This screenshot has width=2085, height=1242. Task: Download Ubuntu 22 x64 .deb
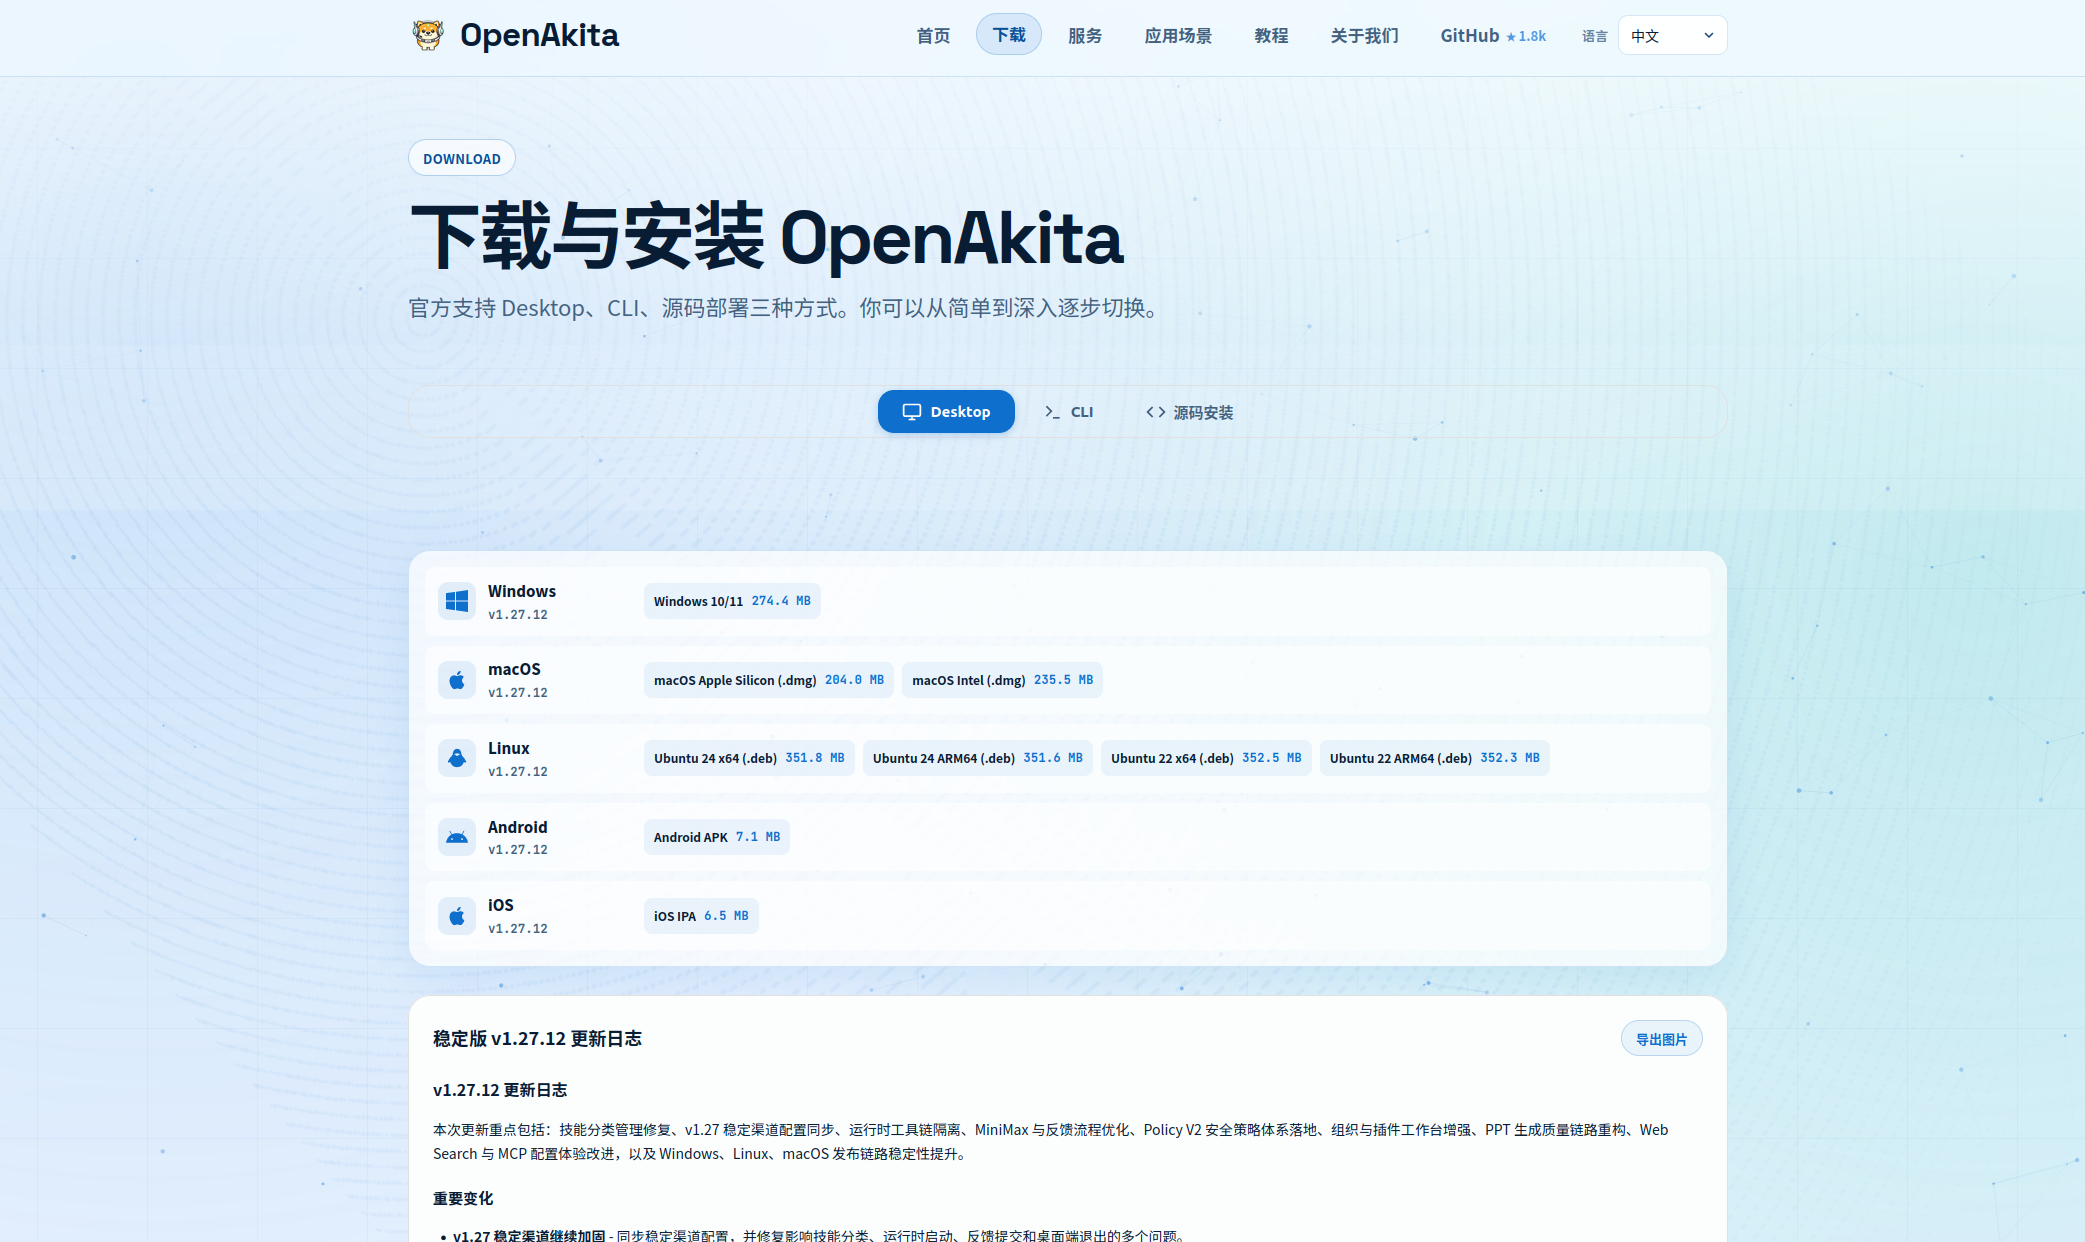[x=1206, y=758]
